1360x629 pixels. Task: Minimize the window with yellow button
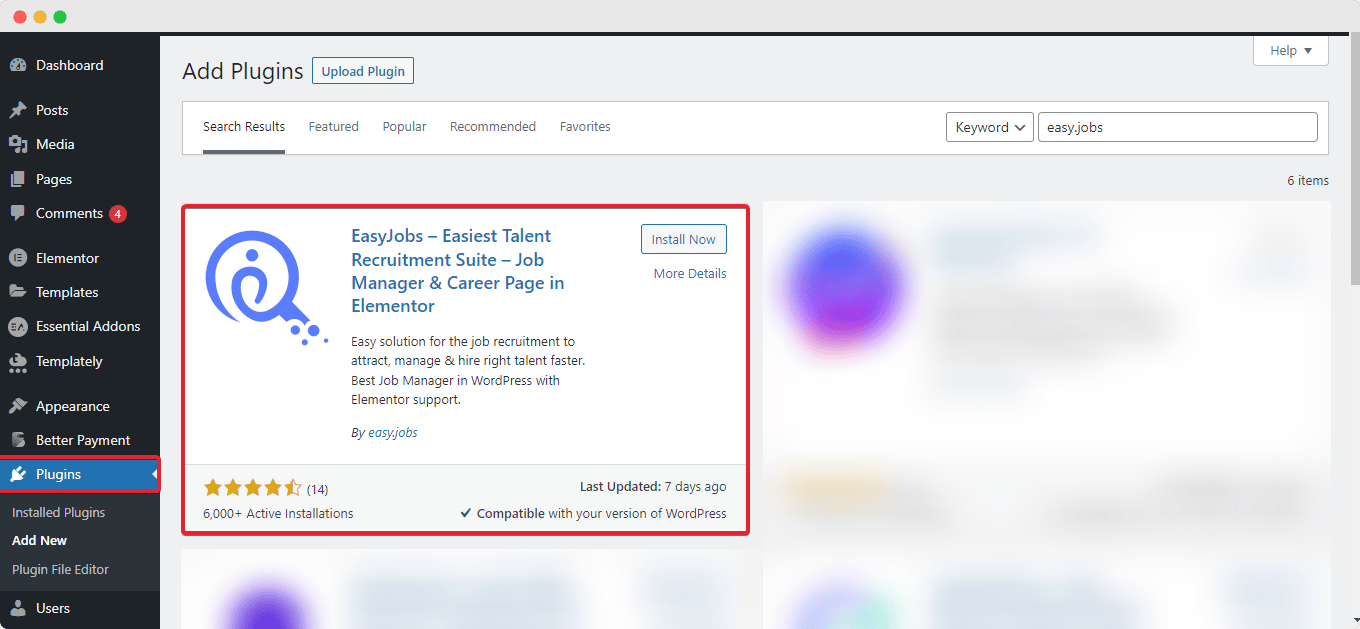click(40, 17)
